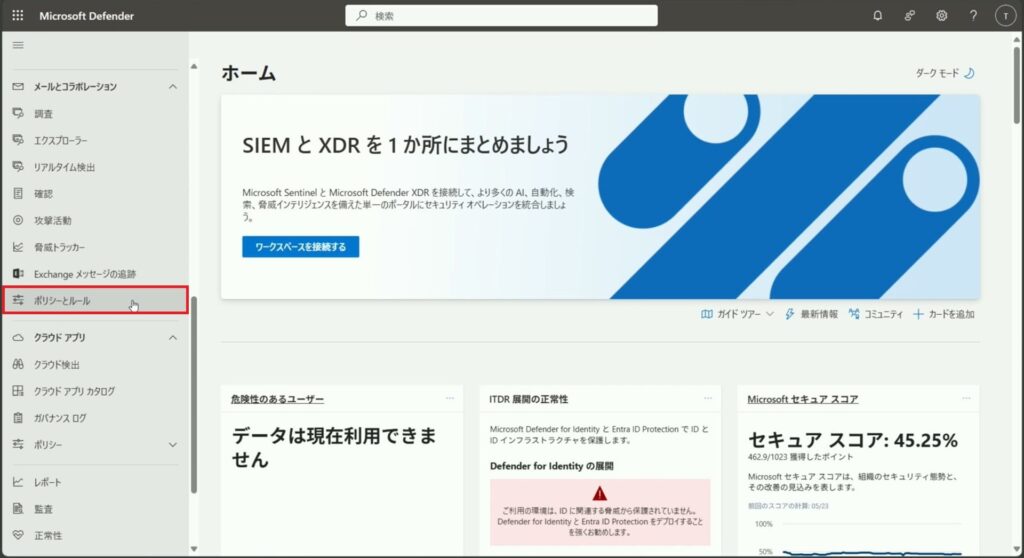Click the クラウド アプリ カタログ grid icon
Image resolution: width=1024 pixels, height=558 pixels.
click(18, 391)
